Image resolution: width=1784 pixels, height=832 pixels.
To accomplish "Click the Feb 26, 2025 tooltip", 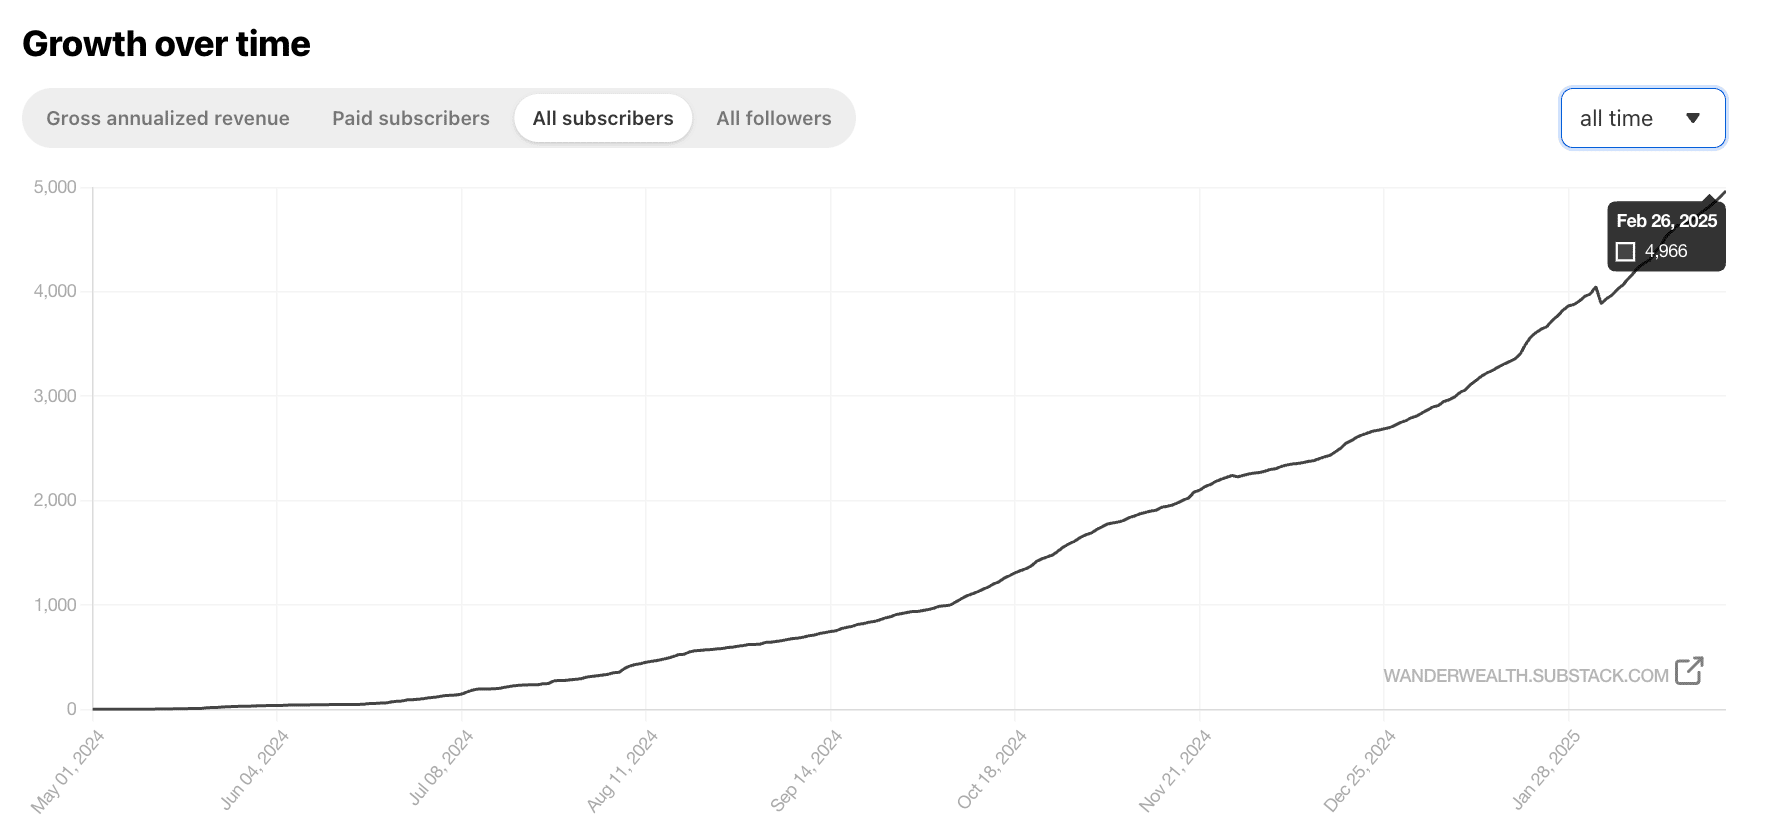I will pos(1666,236).
